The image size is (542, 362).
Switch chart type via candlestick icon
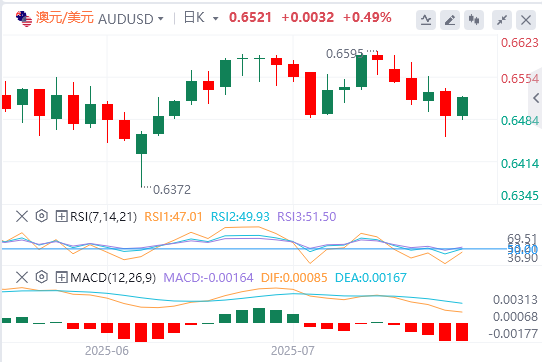click(474, 20)
